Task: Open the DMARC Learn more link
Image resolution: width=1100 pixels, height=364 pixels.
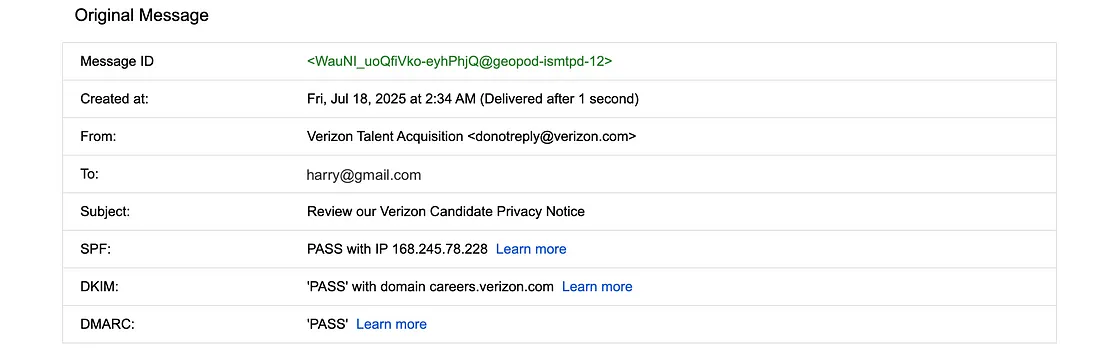Action: click(391, 324)
